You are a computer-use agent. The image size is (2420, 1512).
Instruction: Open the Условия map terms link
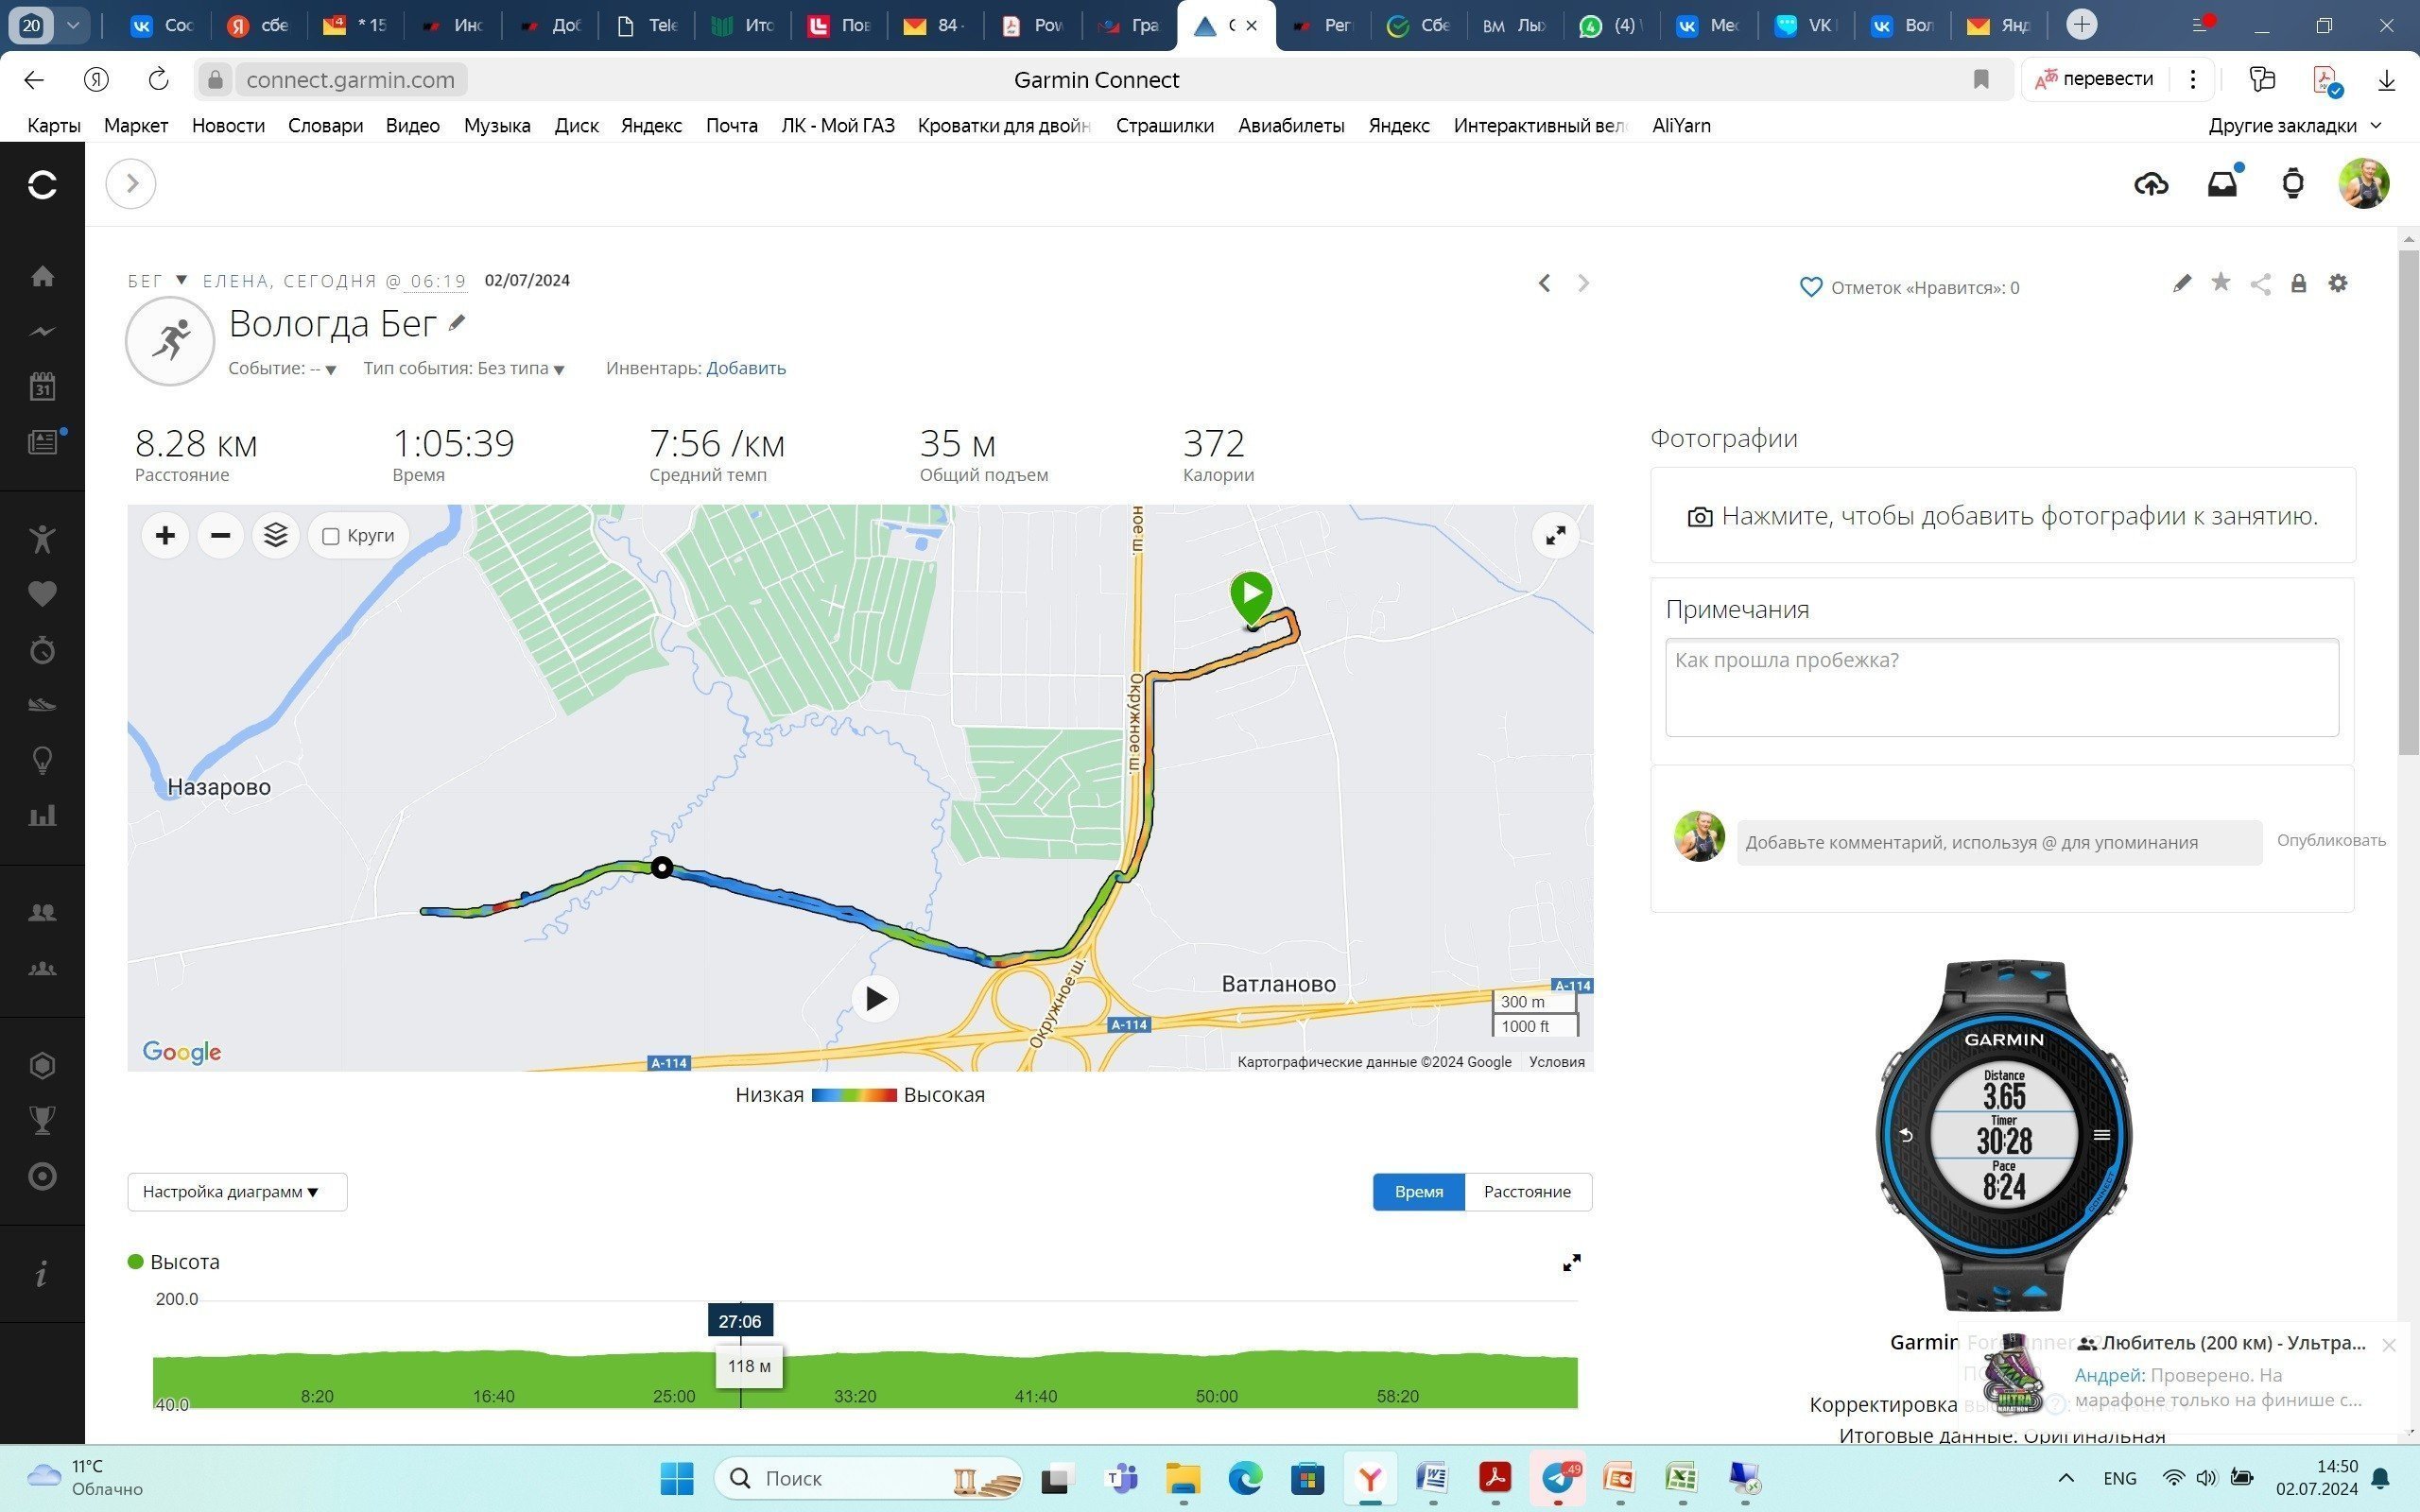click(1556, 1062)
